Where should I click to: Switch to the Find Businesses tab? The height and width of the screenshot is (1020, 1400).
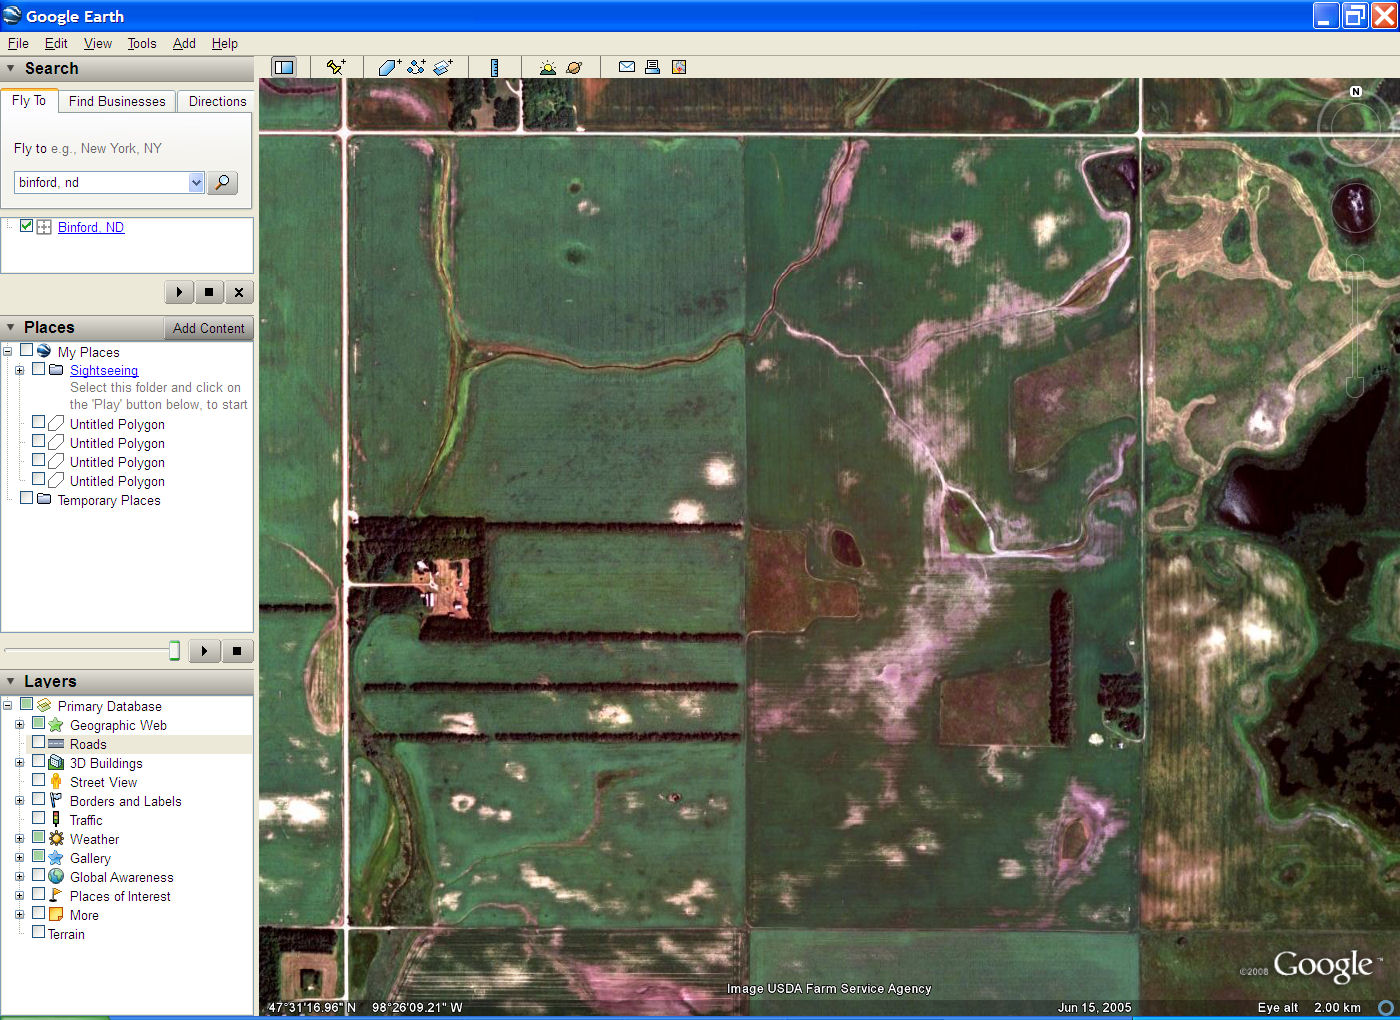coord(117,101)
